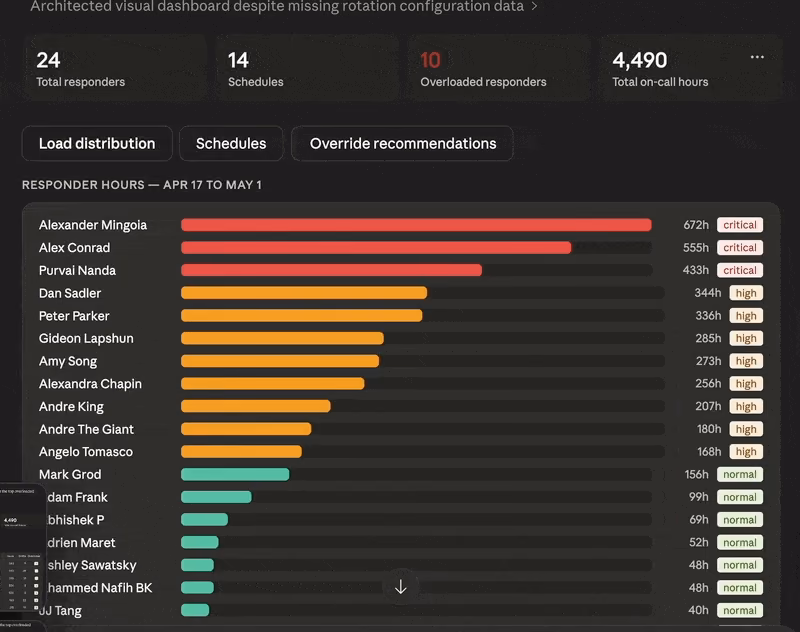Click the critical badge for Alexander Mingoia
Viewport: 800px width, 632px height.
[740, 225]
